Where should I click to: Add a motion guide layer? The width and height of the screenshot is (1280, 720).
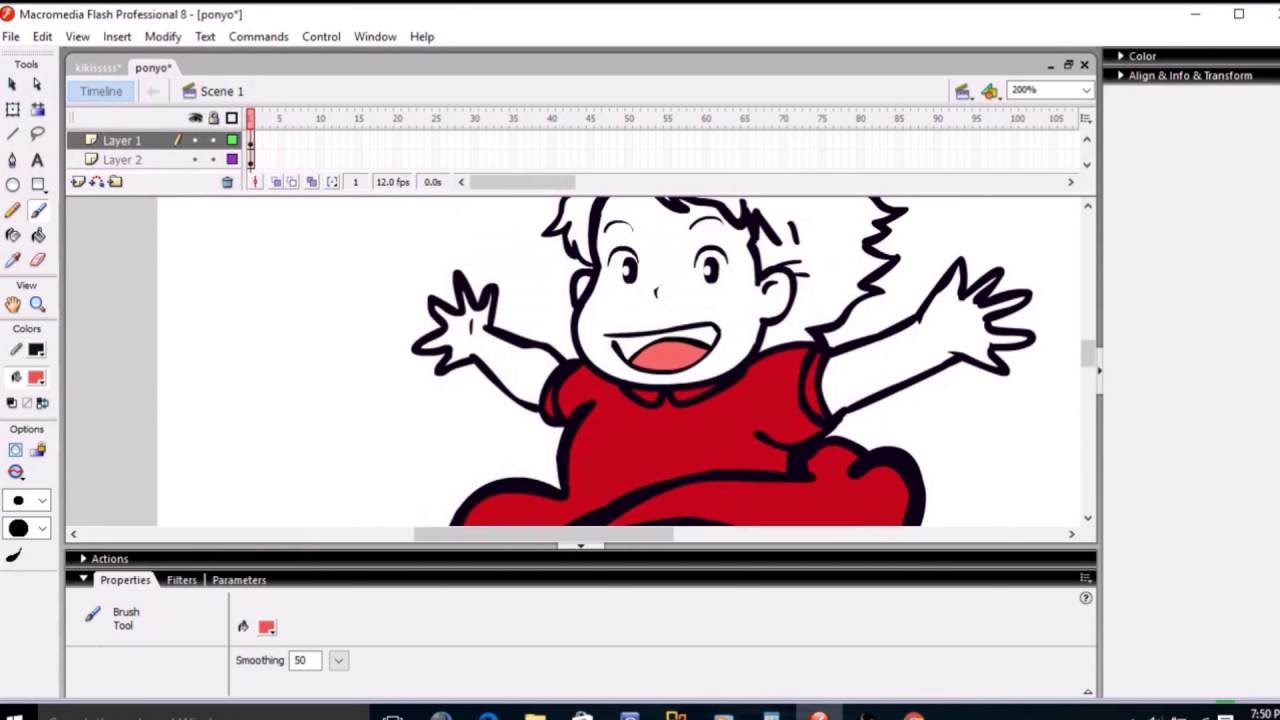(97, 182)
